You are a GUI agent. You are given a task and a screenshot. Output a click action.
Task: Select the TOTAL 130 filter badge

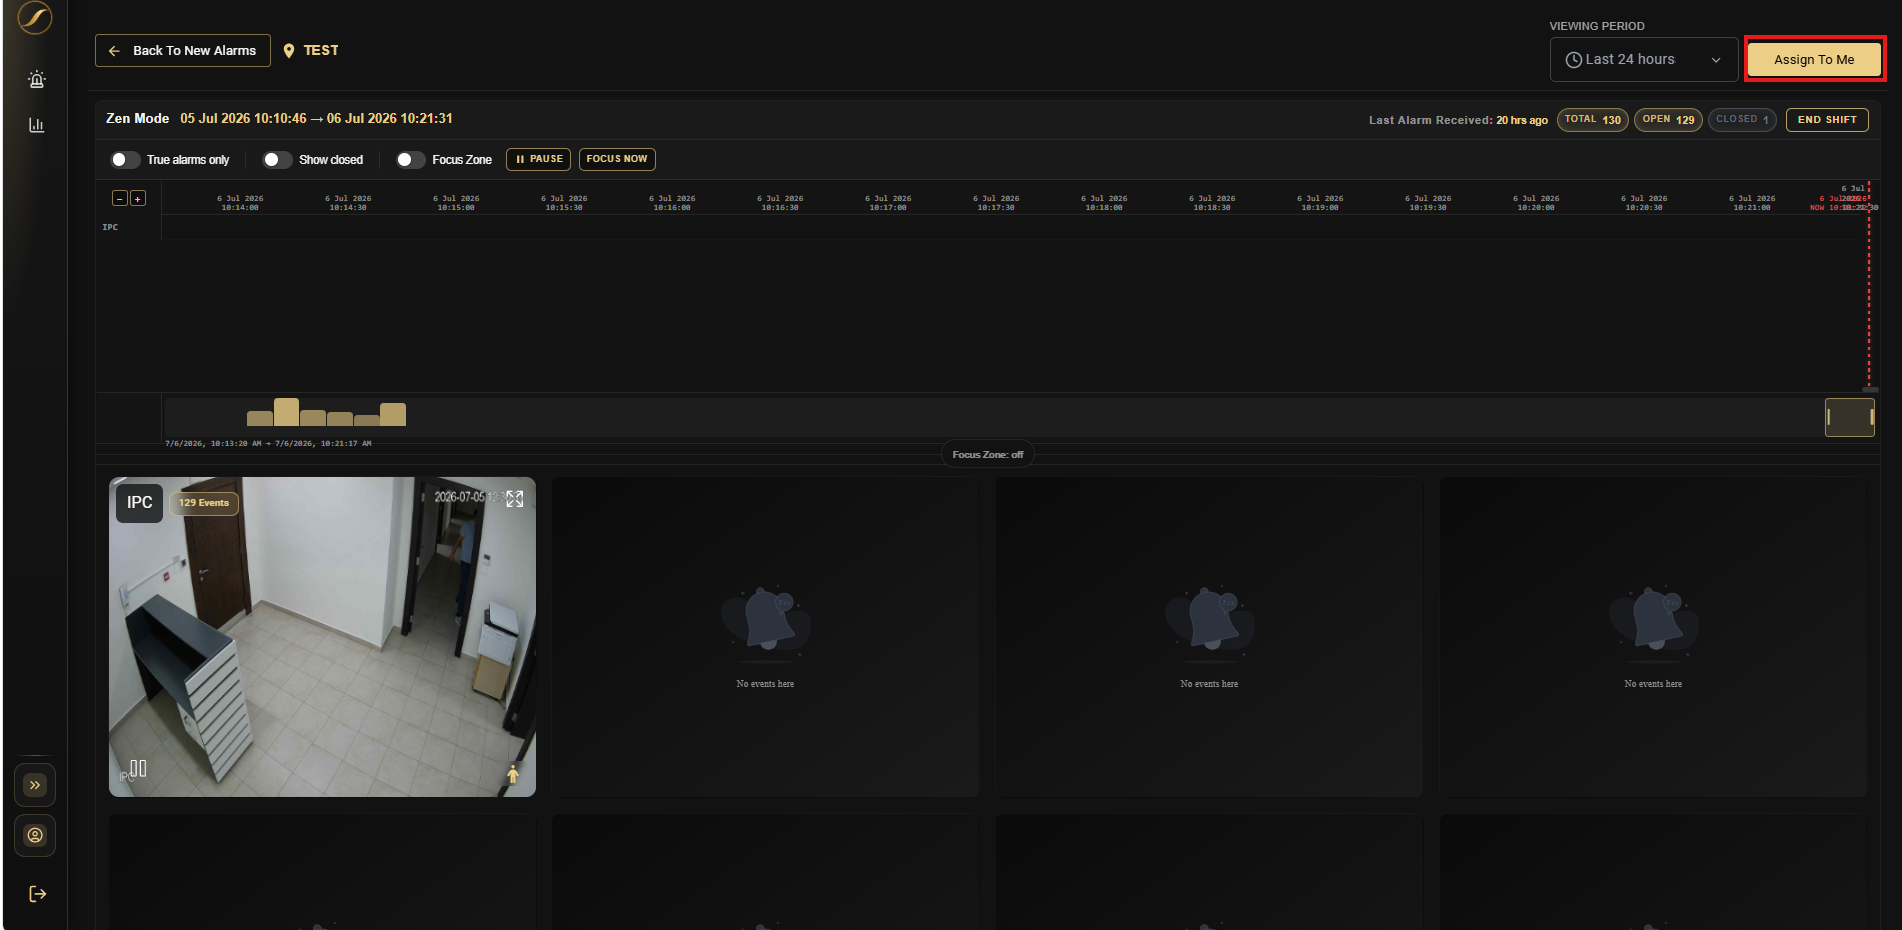coord(1593,120)
